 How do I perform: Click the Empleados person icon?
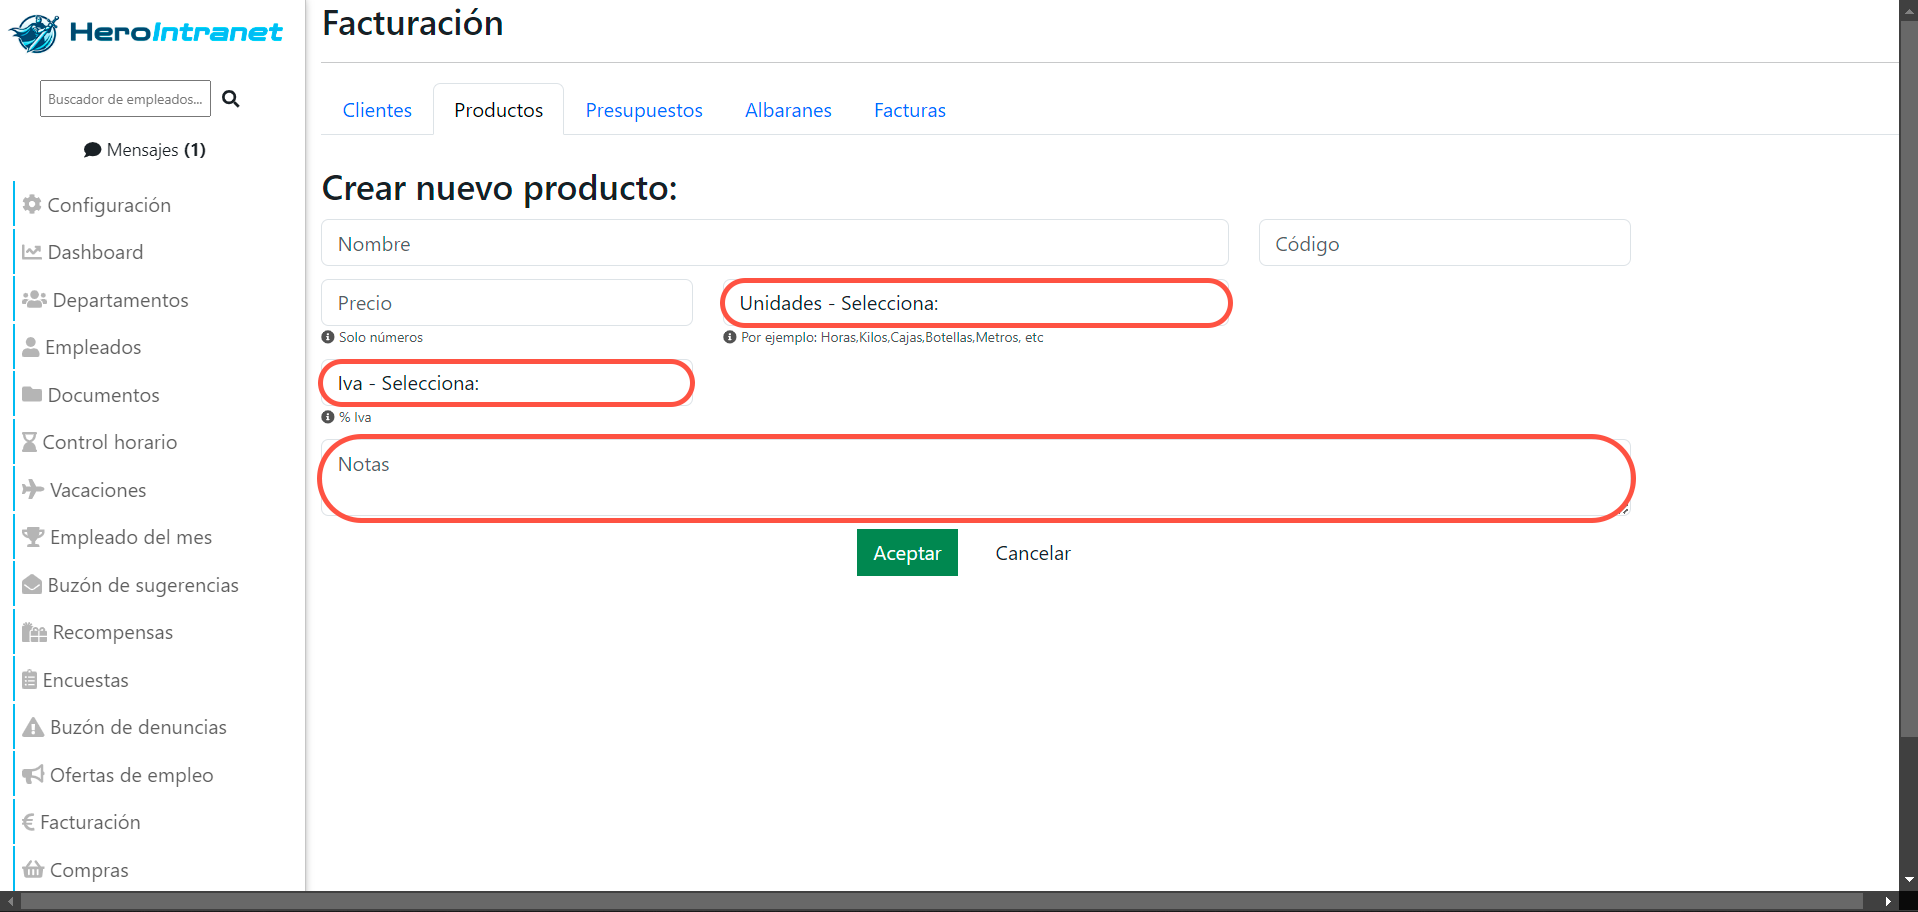(x=31, y=347)
